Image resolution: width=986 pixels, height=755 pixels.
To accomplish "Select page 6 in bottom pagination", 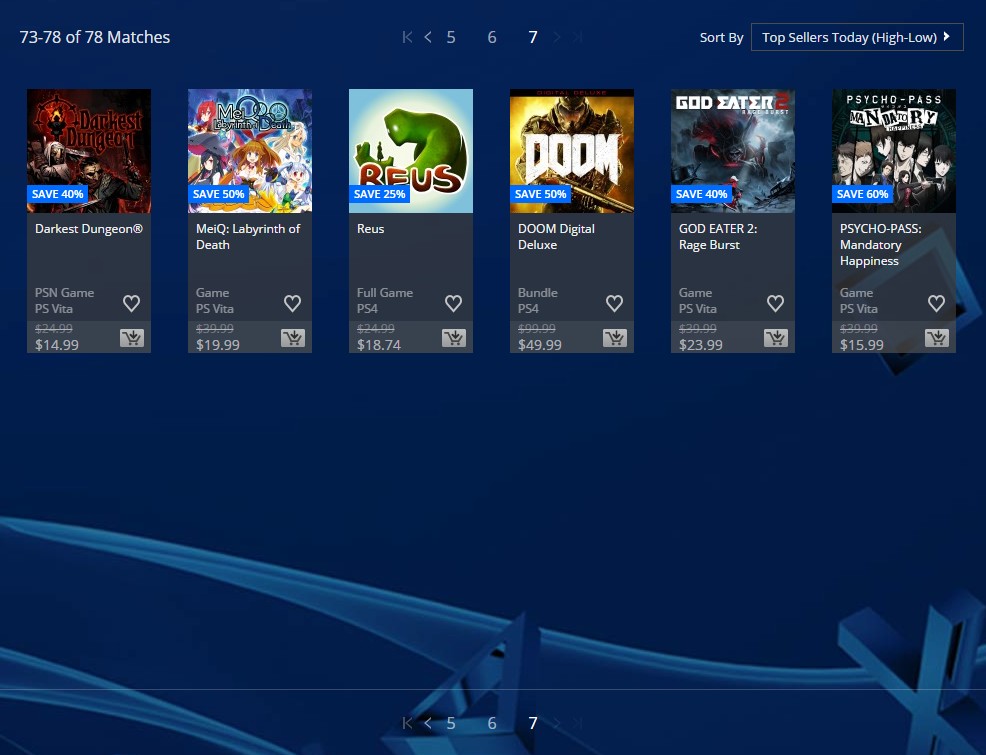I will [491, 722].
